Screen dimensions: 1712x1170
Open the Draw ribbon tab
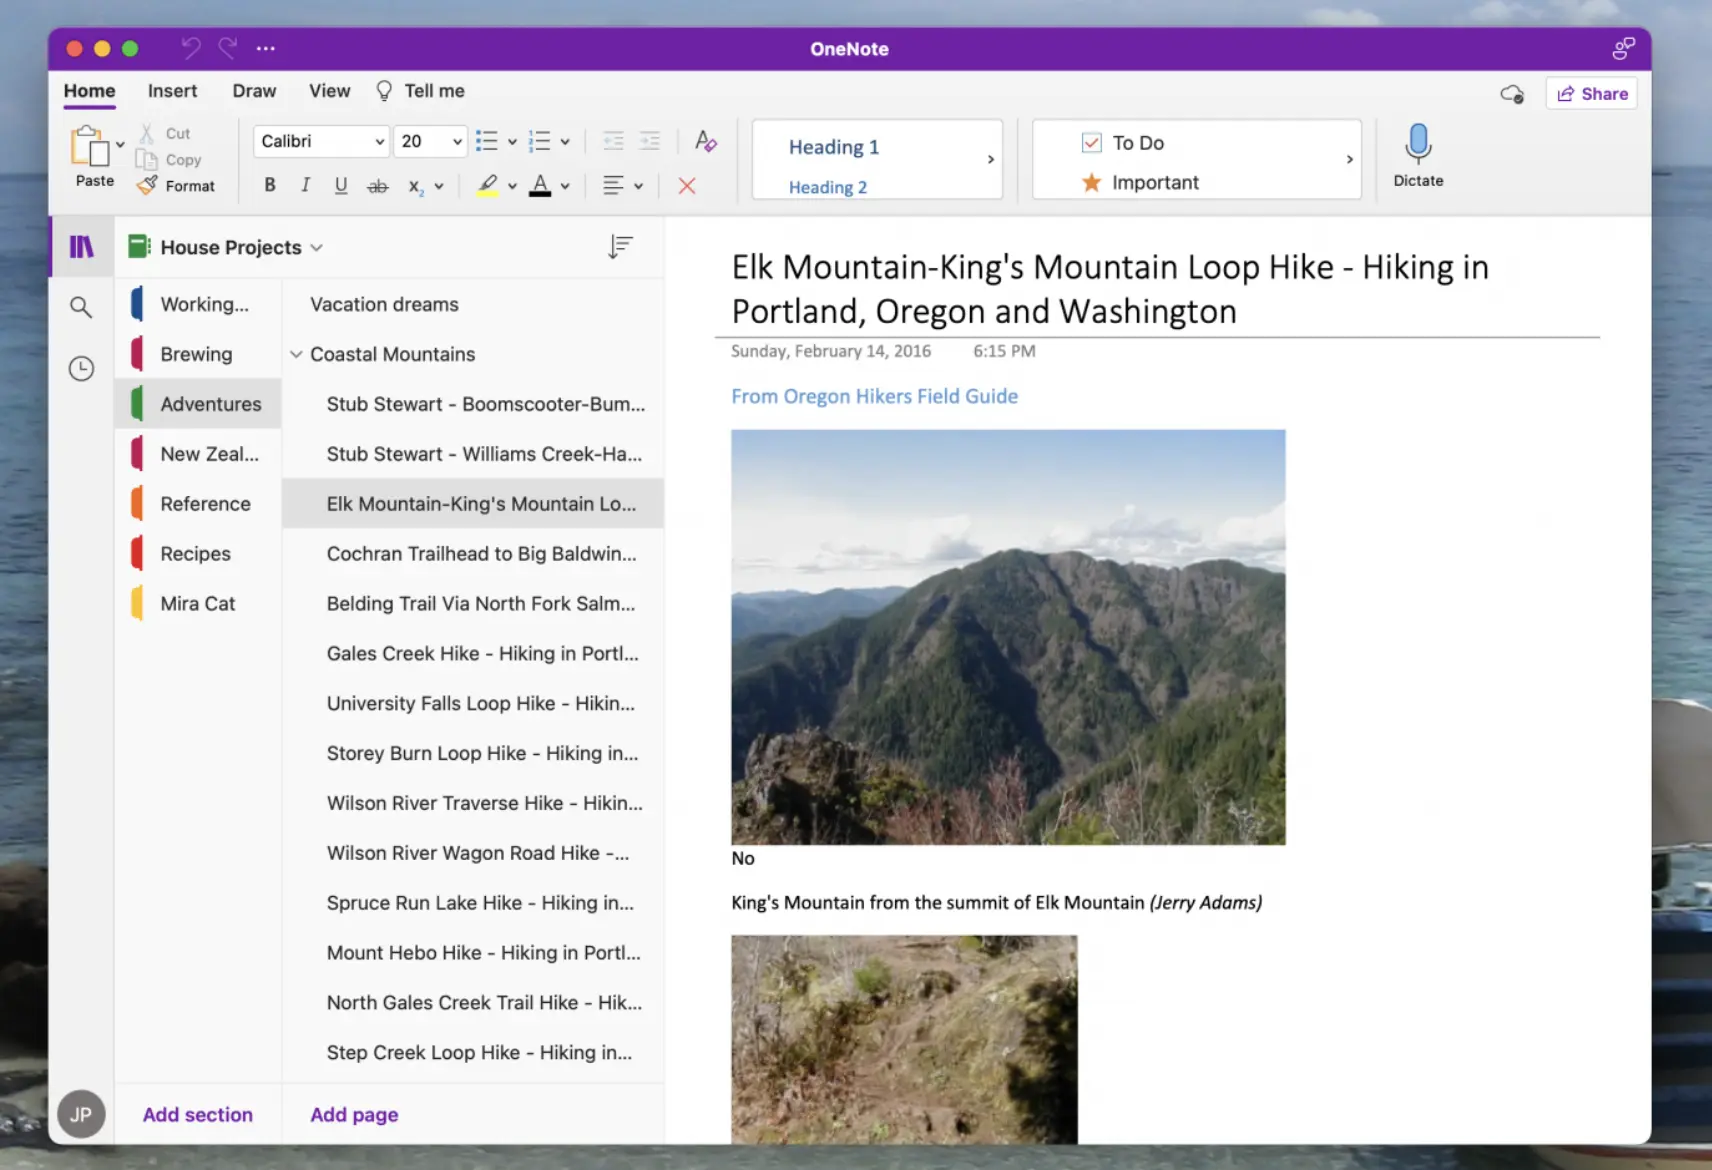click(x=254, y=91)
